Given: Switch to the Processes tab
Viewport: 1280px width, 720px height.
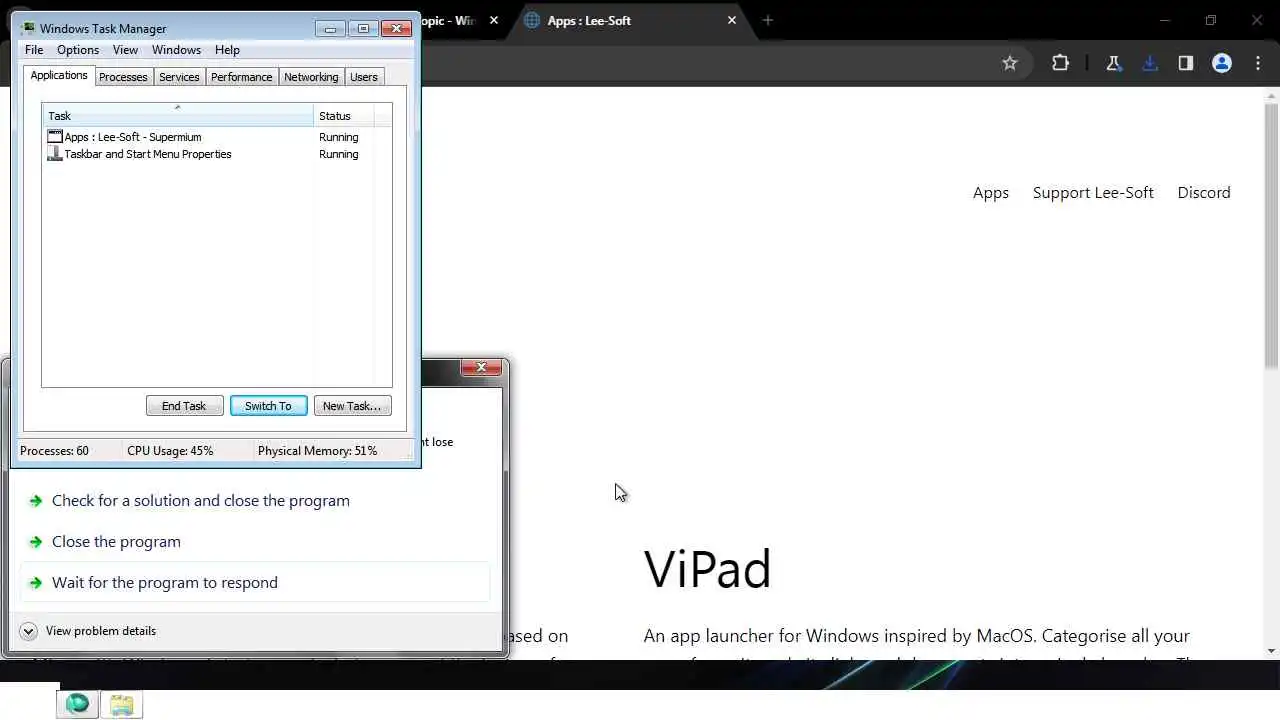Looking at the screenshot, I should click(123, 77).
